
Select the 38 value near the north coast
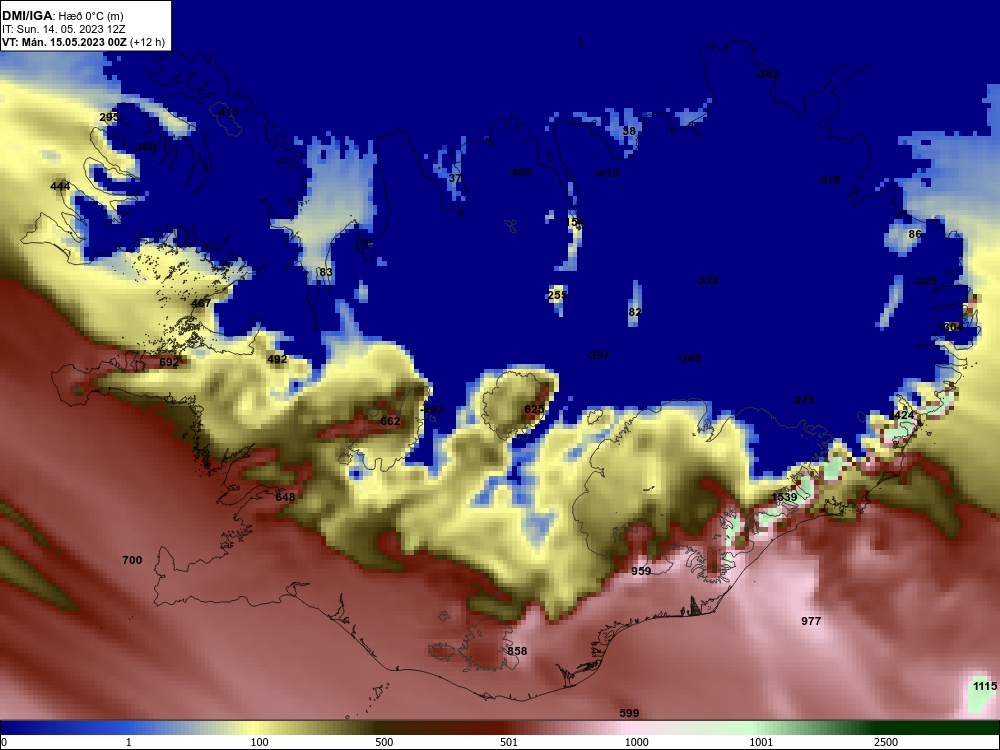(629, 131)
